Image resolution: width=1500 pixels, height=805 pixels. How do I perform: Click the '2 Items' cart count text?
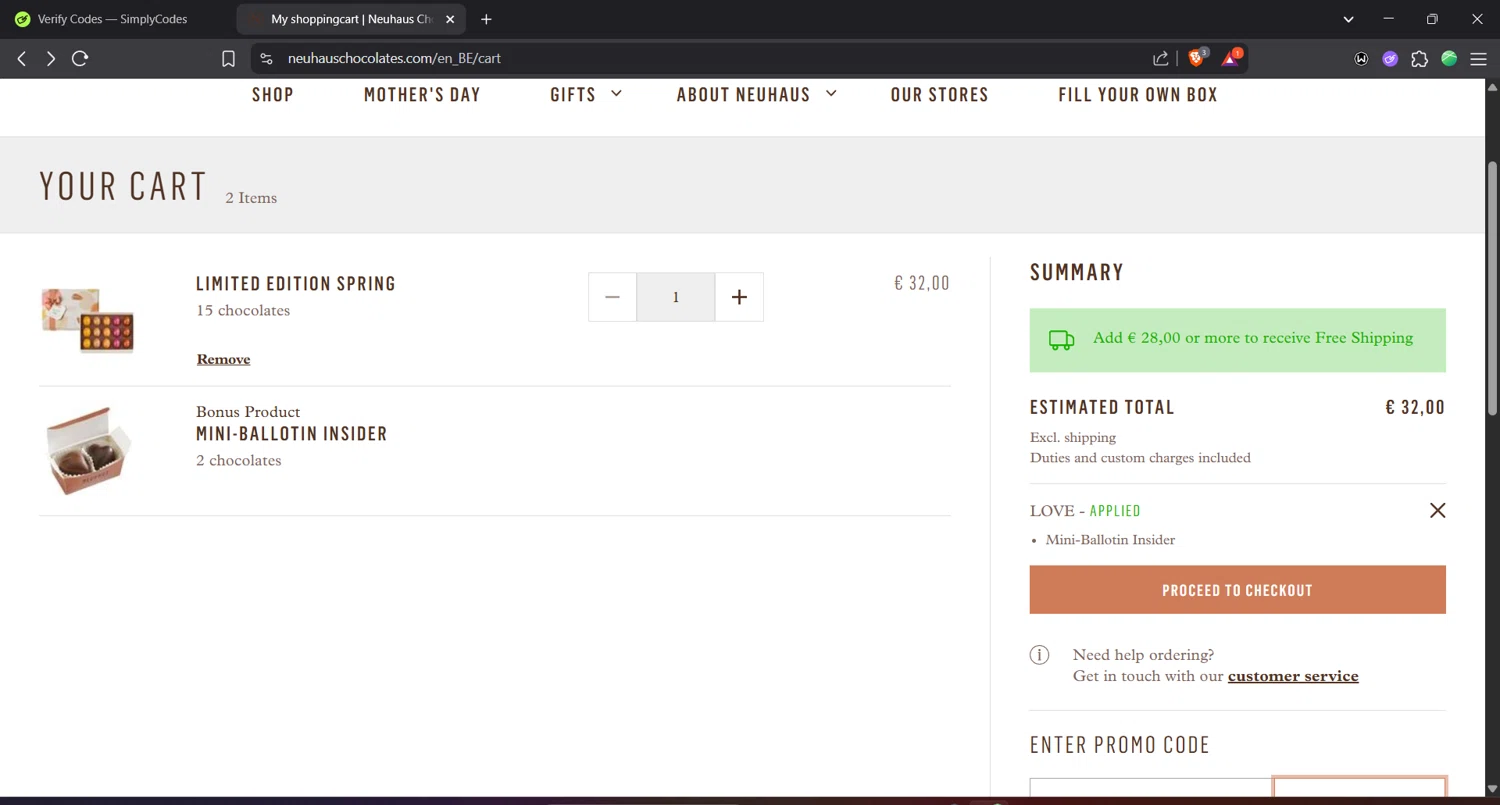[x=251, y=198]
